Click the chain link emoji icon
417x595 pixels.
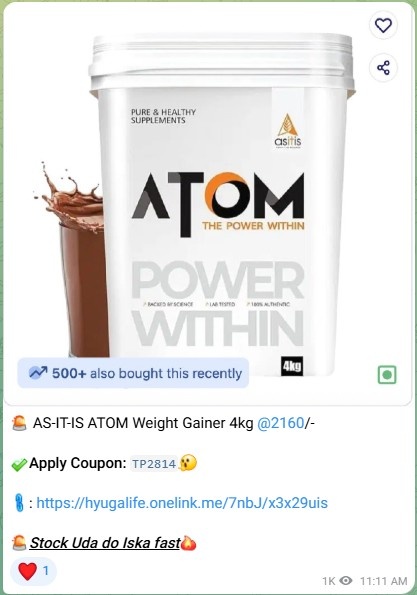[19, 503]
